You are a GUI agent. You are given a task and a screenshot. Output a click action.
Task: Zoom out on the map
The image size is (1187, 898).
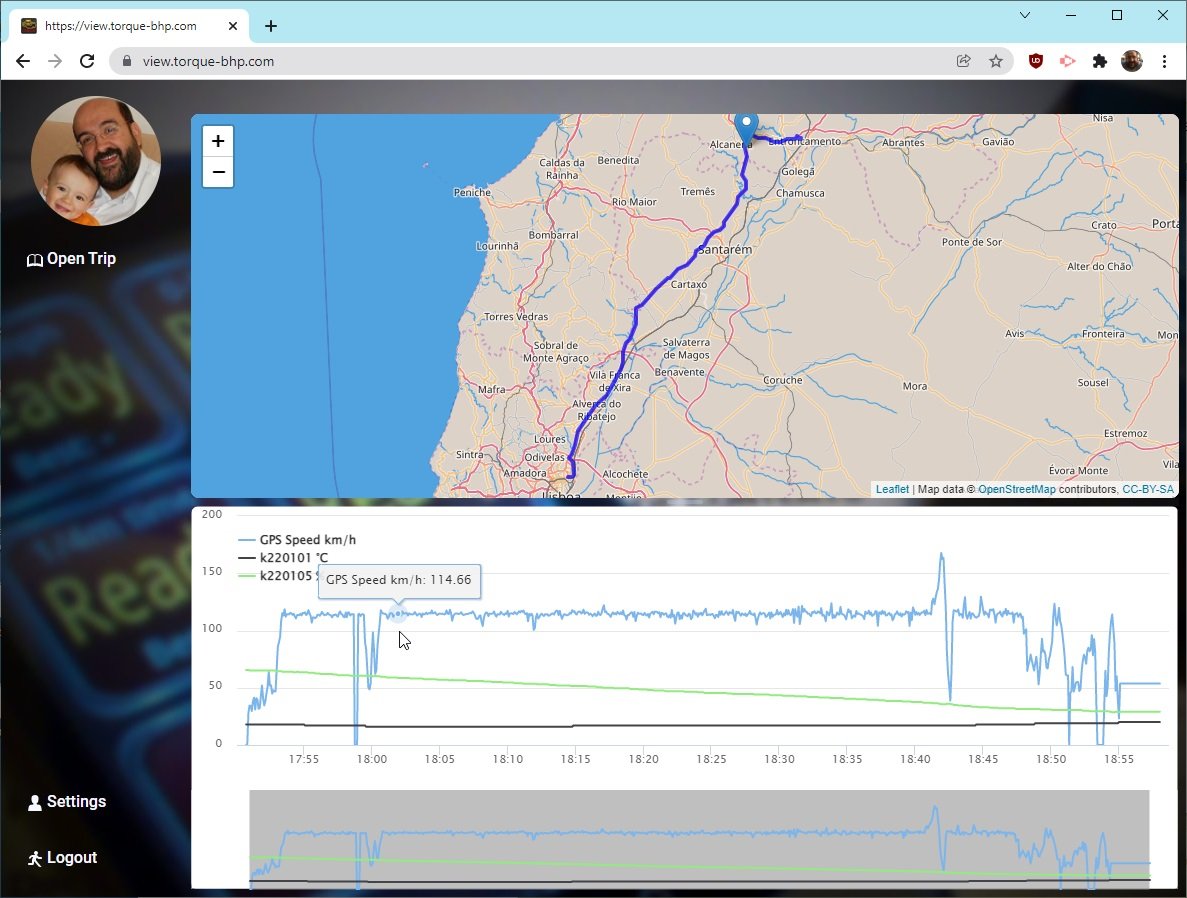coord(218,172)
